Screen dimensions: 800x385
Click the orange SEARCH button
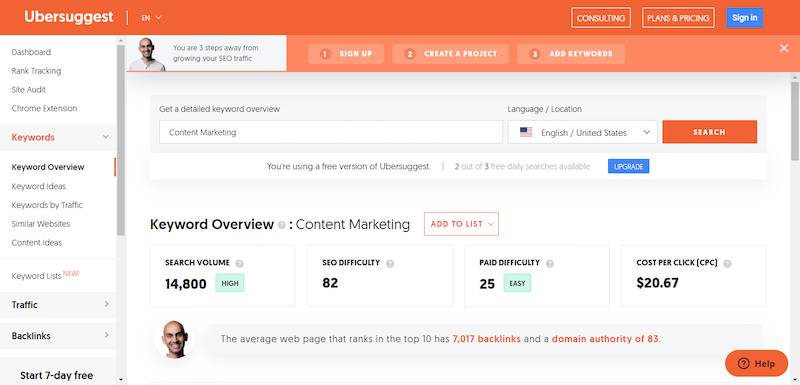[710, 132]
